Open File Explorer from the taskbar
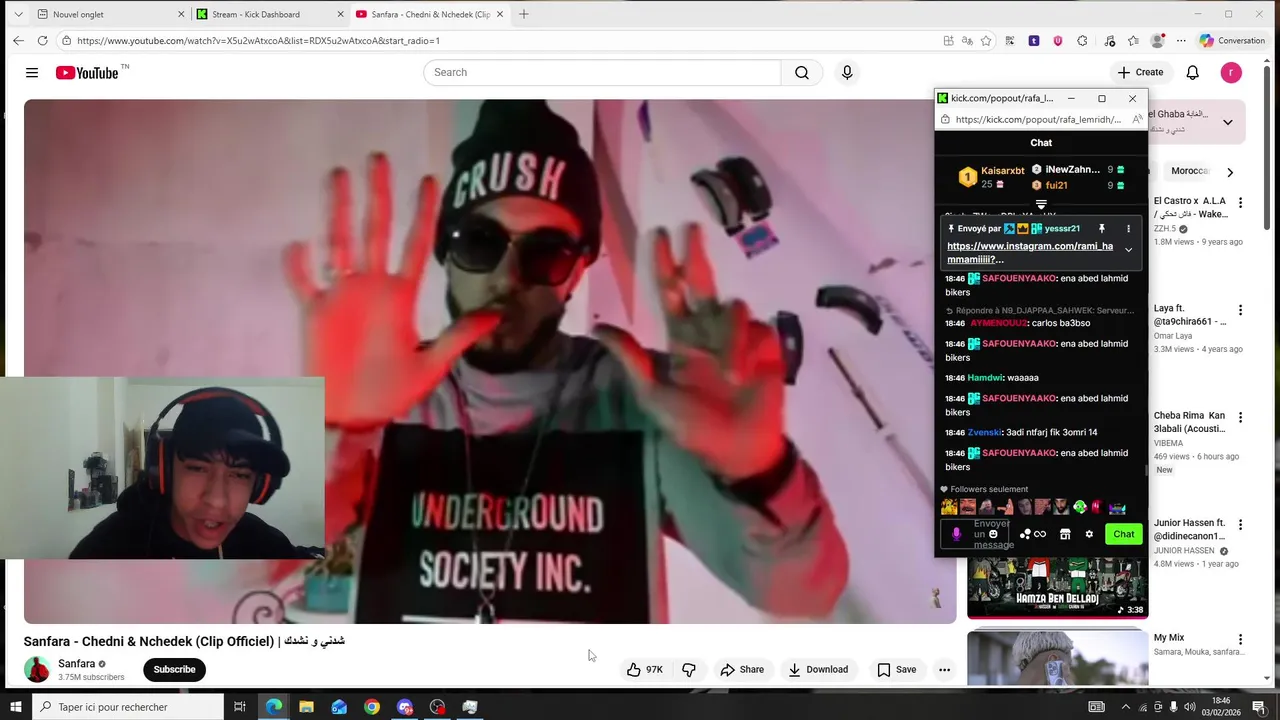The width and height of the screenshot is (1280, 720). [x=306, y=707]
